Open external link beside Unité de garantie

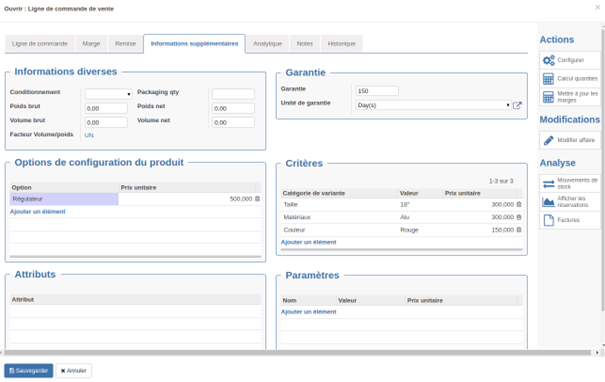coord(517,105)
